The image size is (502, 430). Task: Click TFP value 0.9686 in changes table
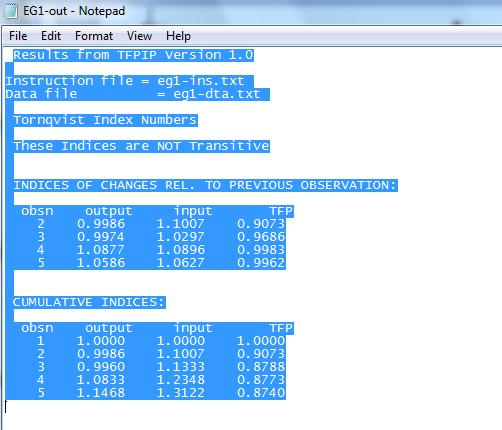(x=261, y=237)
